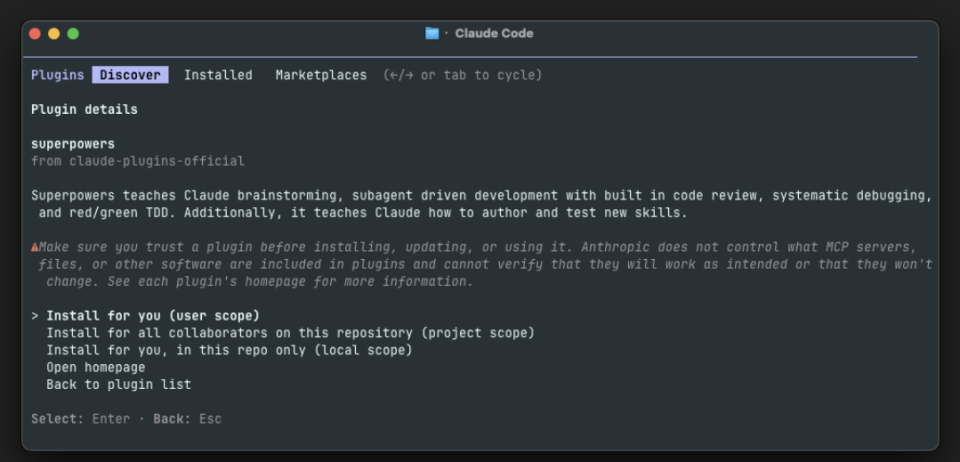The height and width of the screenshot is (462, 960).
Task: Open the Marketplaces tab
Action: click(x=321, y=75)
